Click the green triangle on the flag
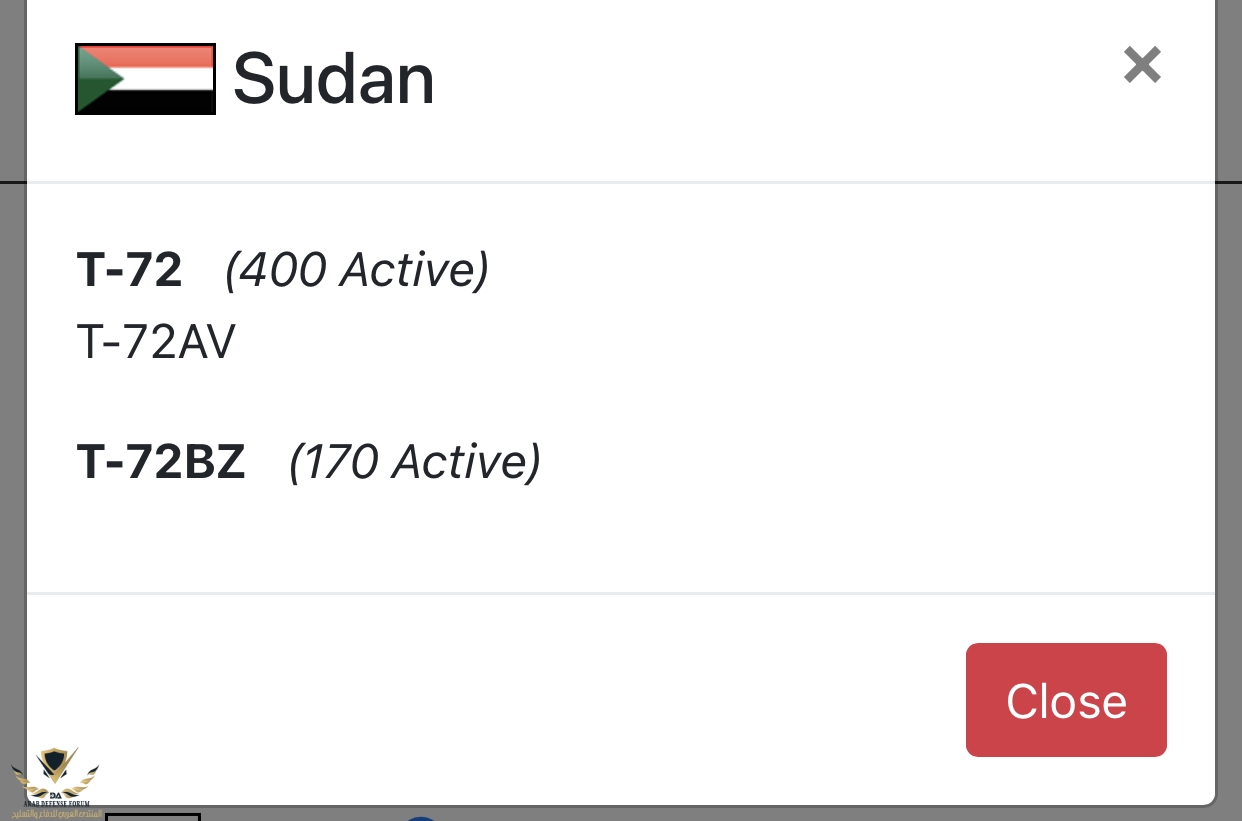This screenshot has height=821, width=1242. pos(97,79)
